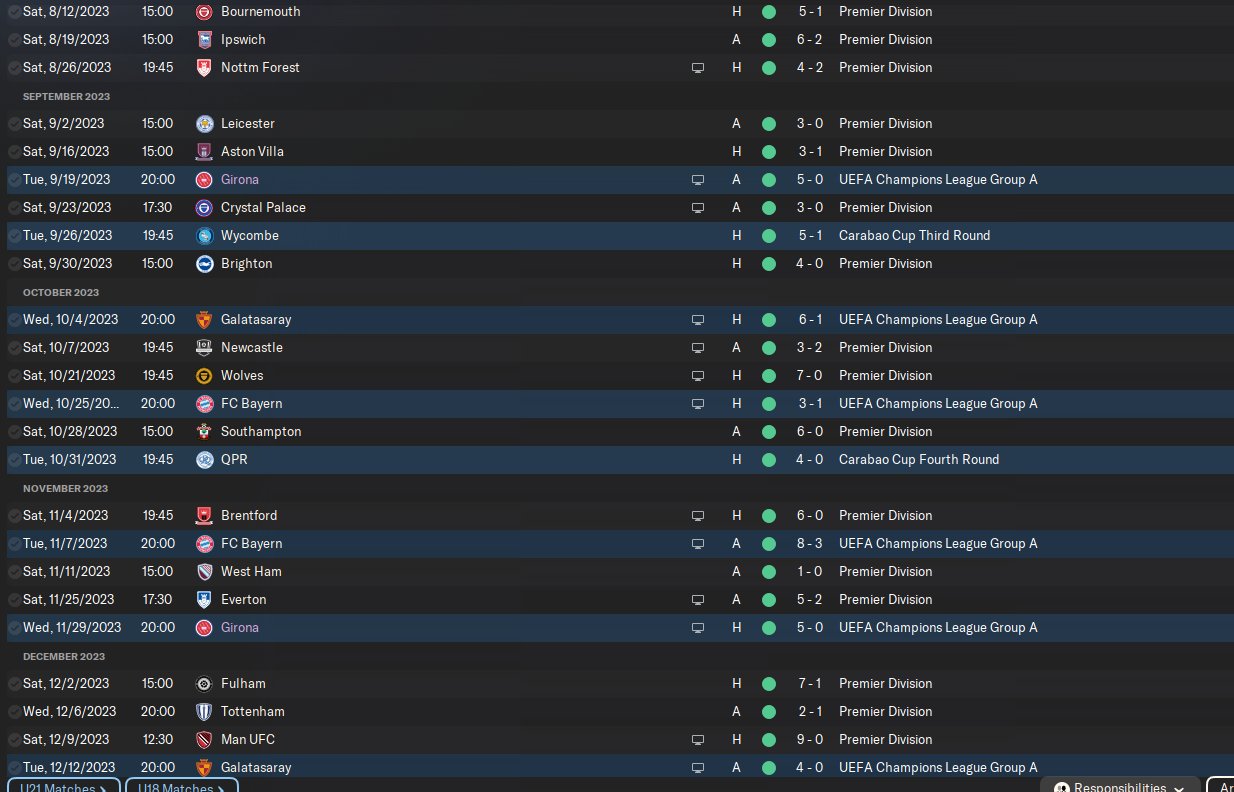Click TV broadcast icon on Nottm Forest row
Viewport: 1234px width, 792px height.
pyautogui.click(x=698, y=68)
